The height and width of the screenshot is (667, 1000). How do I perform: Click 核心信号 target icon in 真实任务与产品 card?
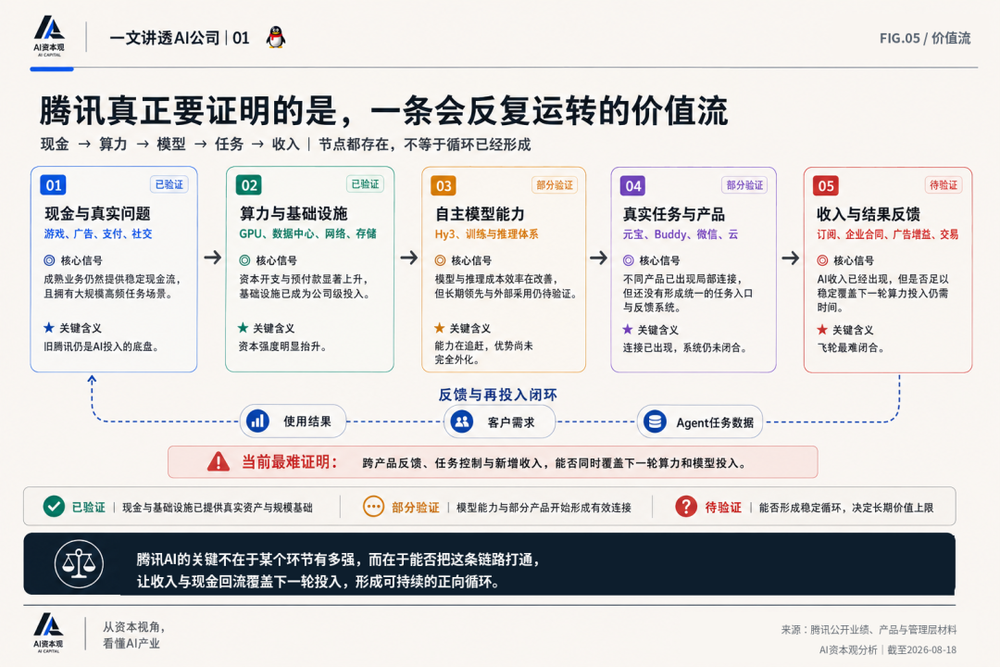click(628, 260)
